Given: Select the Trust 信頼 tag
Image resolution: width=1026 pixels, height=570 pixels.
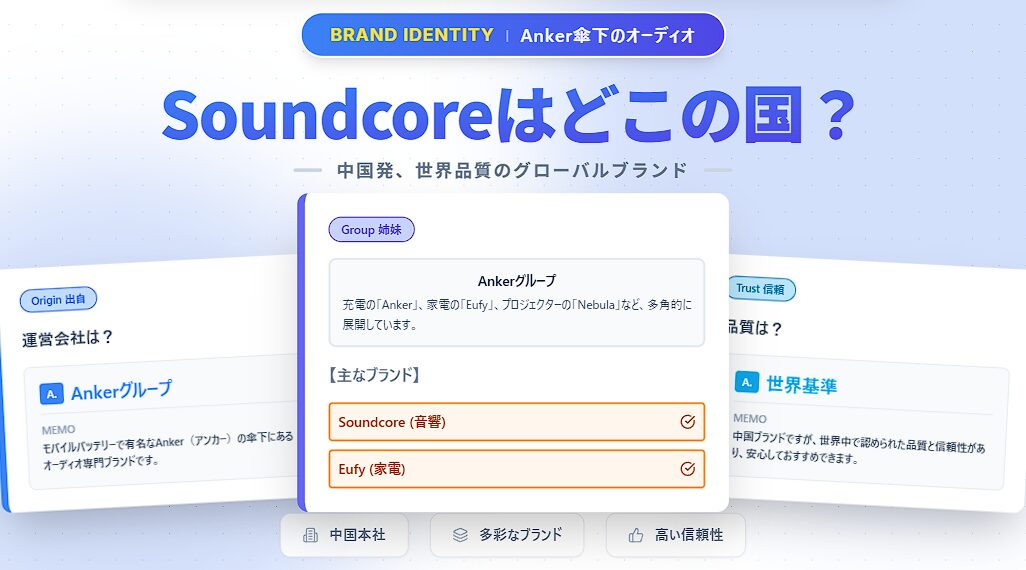Looking at the screenshot, I should point(760,289).
